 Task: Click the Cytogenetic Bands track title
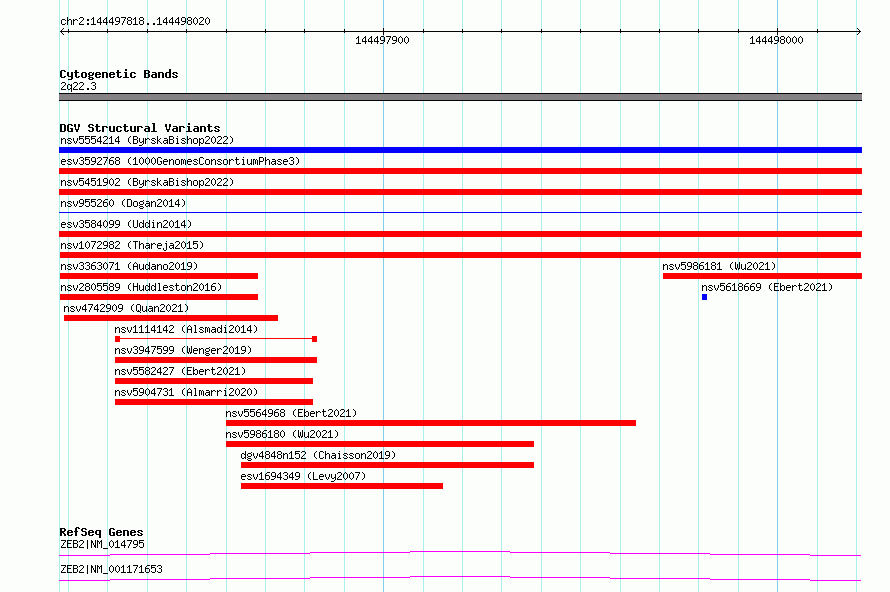[119, 74]
